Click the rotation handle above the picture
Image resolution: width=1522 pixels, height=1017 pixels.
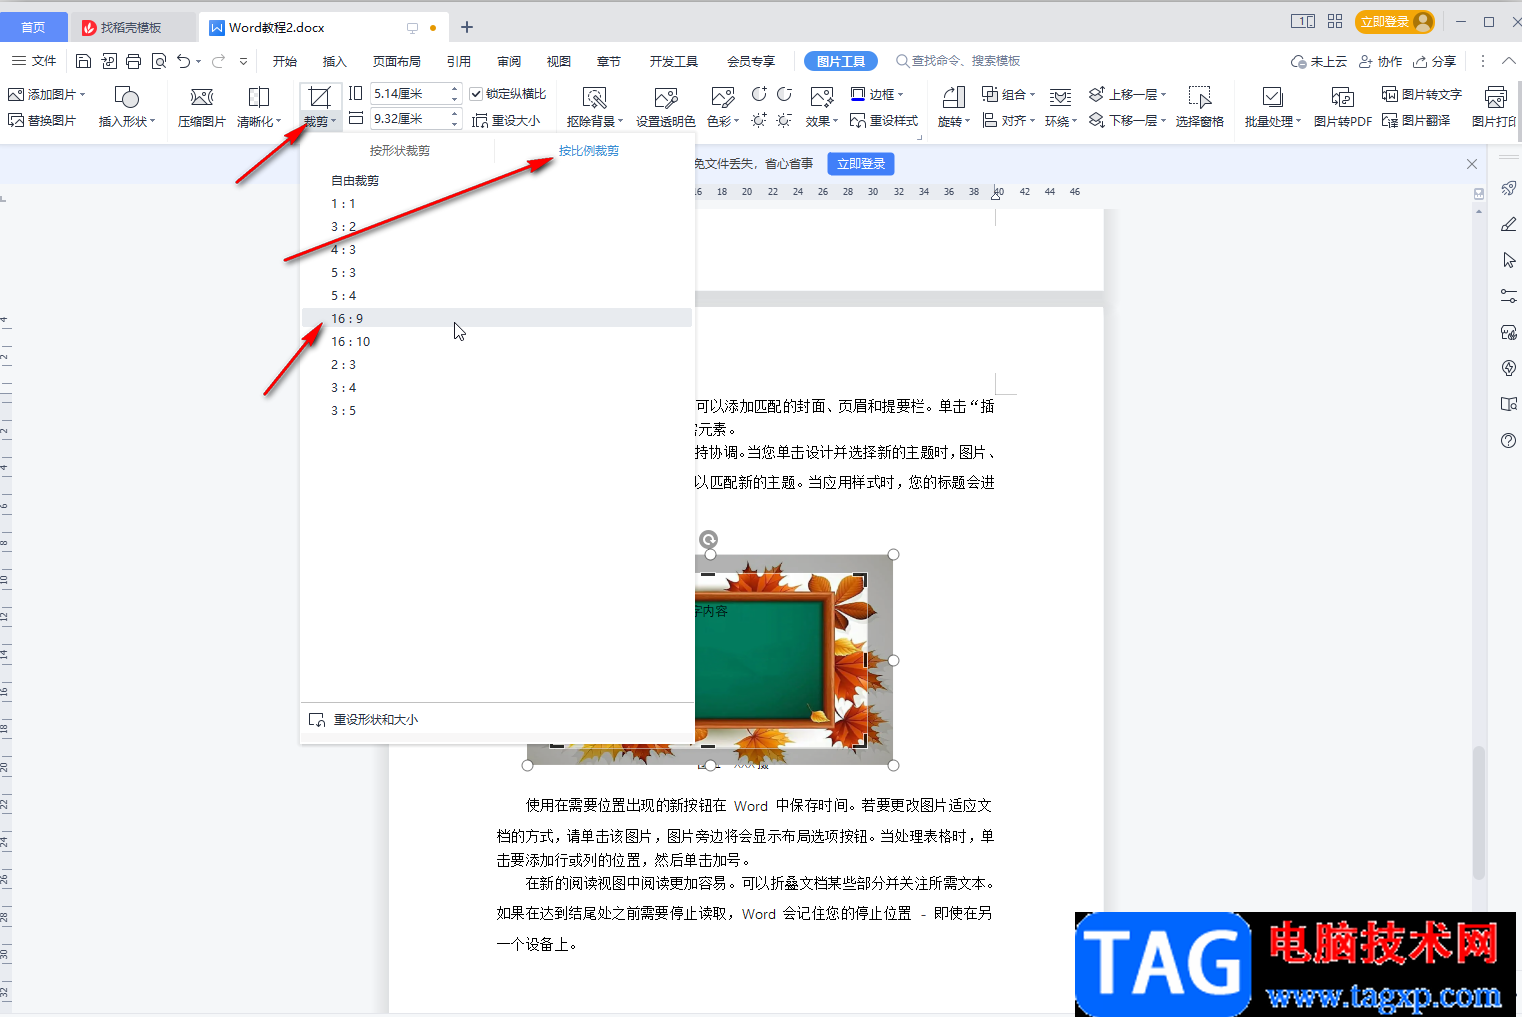709,539
